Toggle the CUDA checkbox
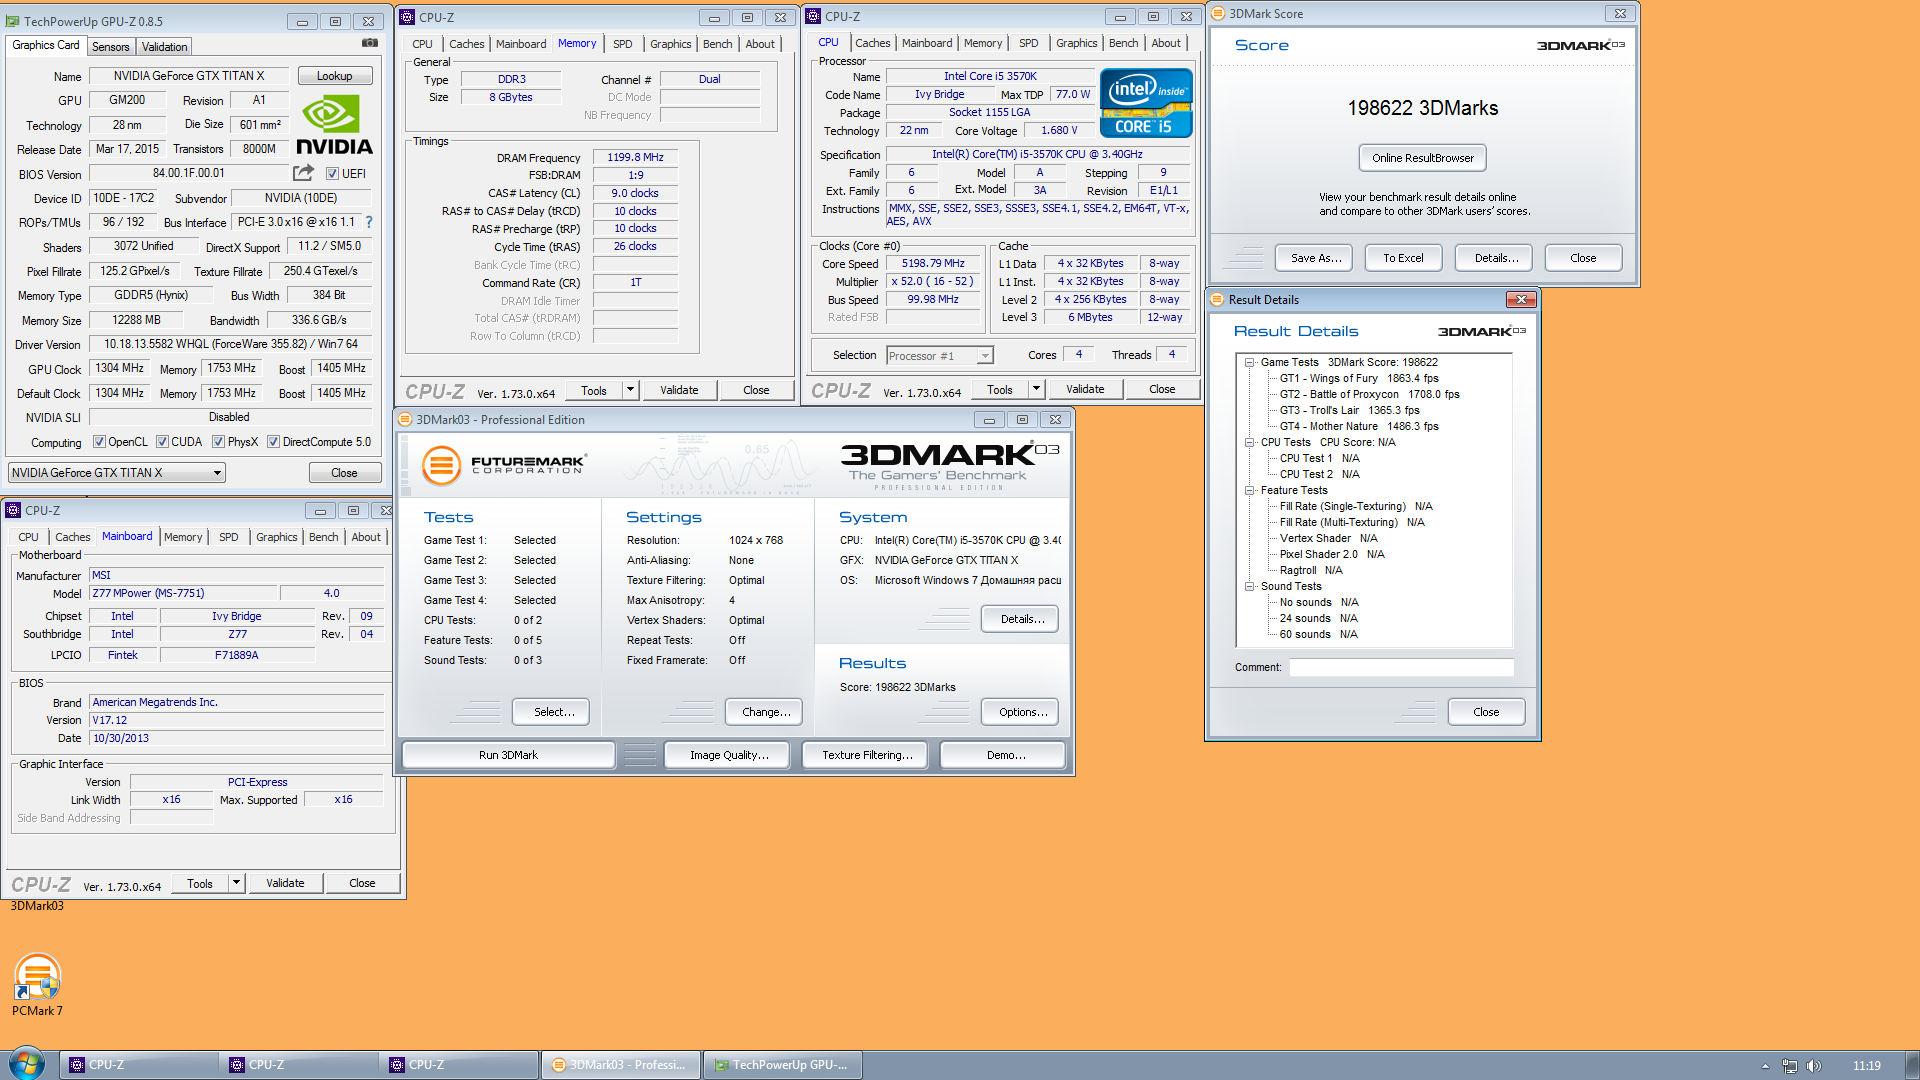 pyautogui.click(x=161, y=442)
